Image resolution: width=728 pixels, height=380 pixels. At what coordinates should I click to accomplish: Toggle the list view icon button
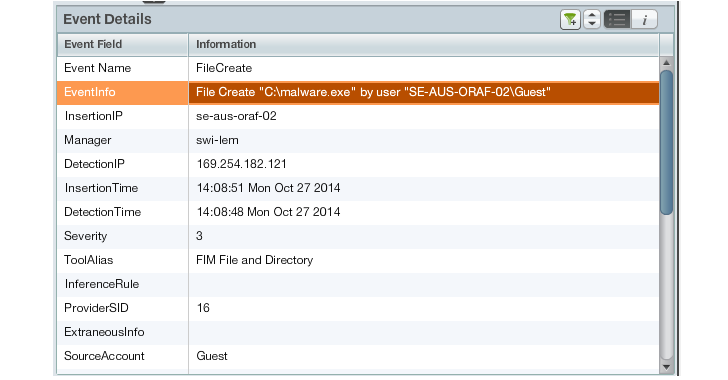[617, 20]
